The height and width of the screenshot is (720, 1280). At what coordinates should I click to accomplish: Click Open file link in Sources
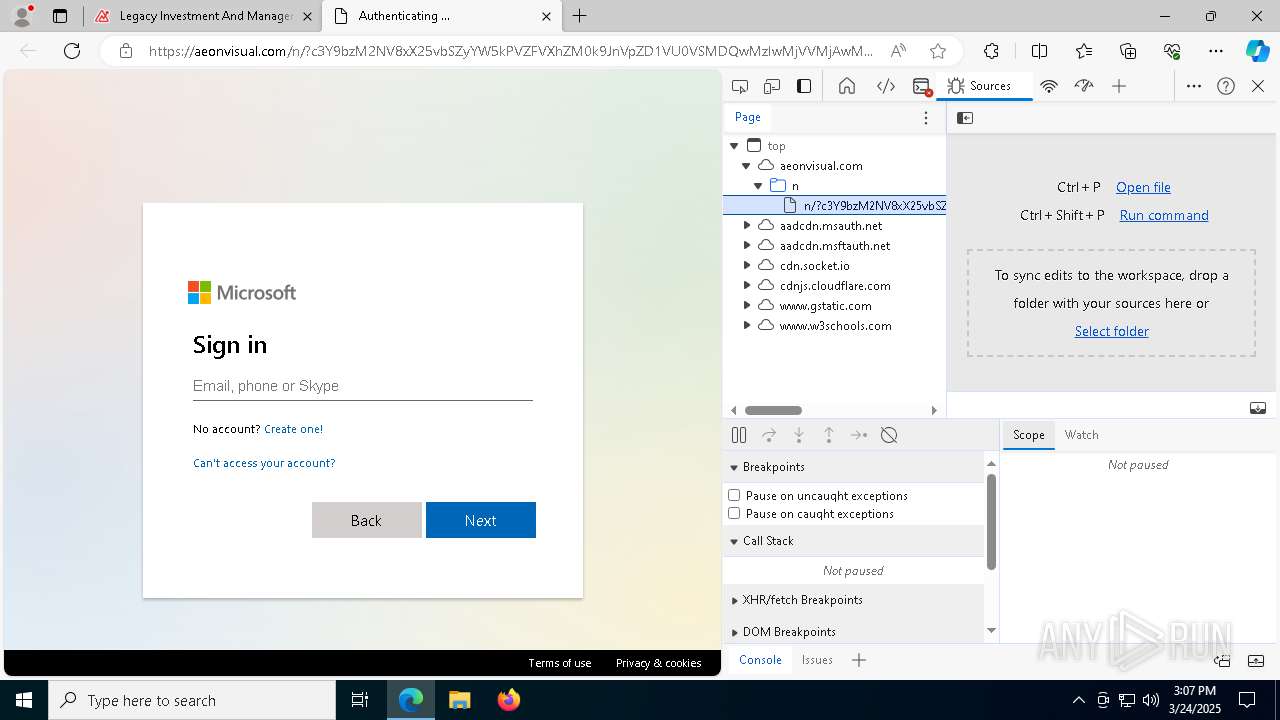(x=1143, y=187)
